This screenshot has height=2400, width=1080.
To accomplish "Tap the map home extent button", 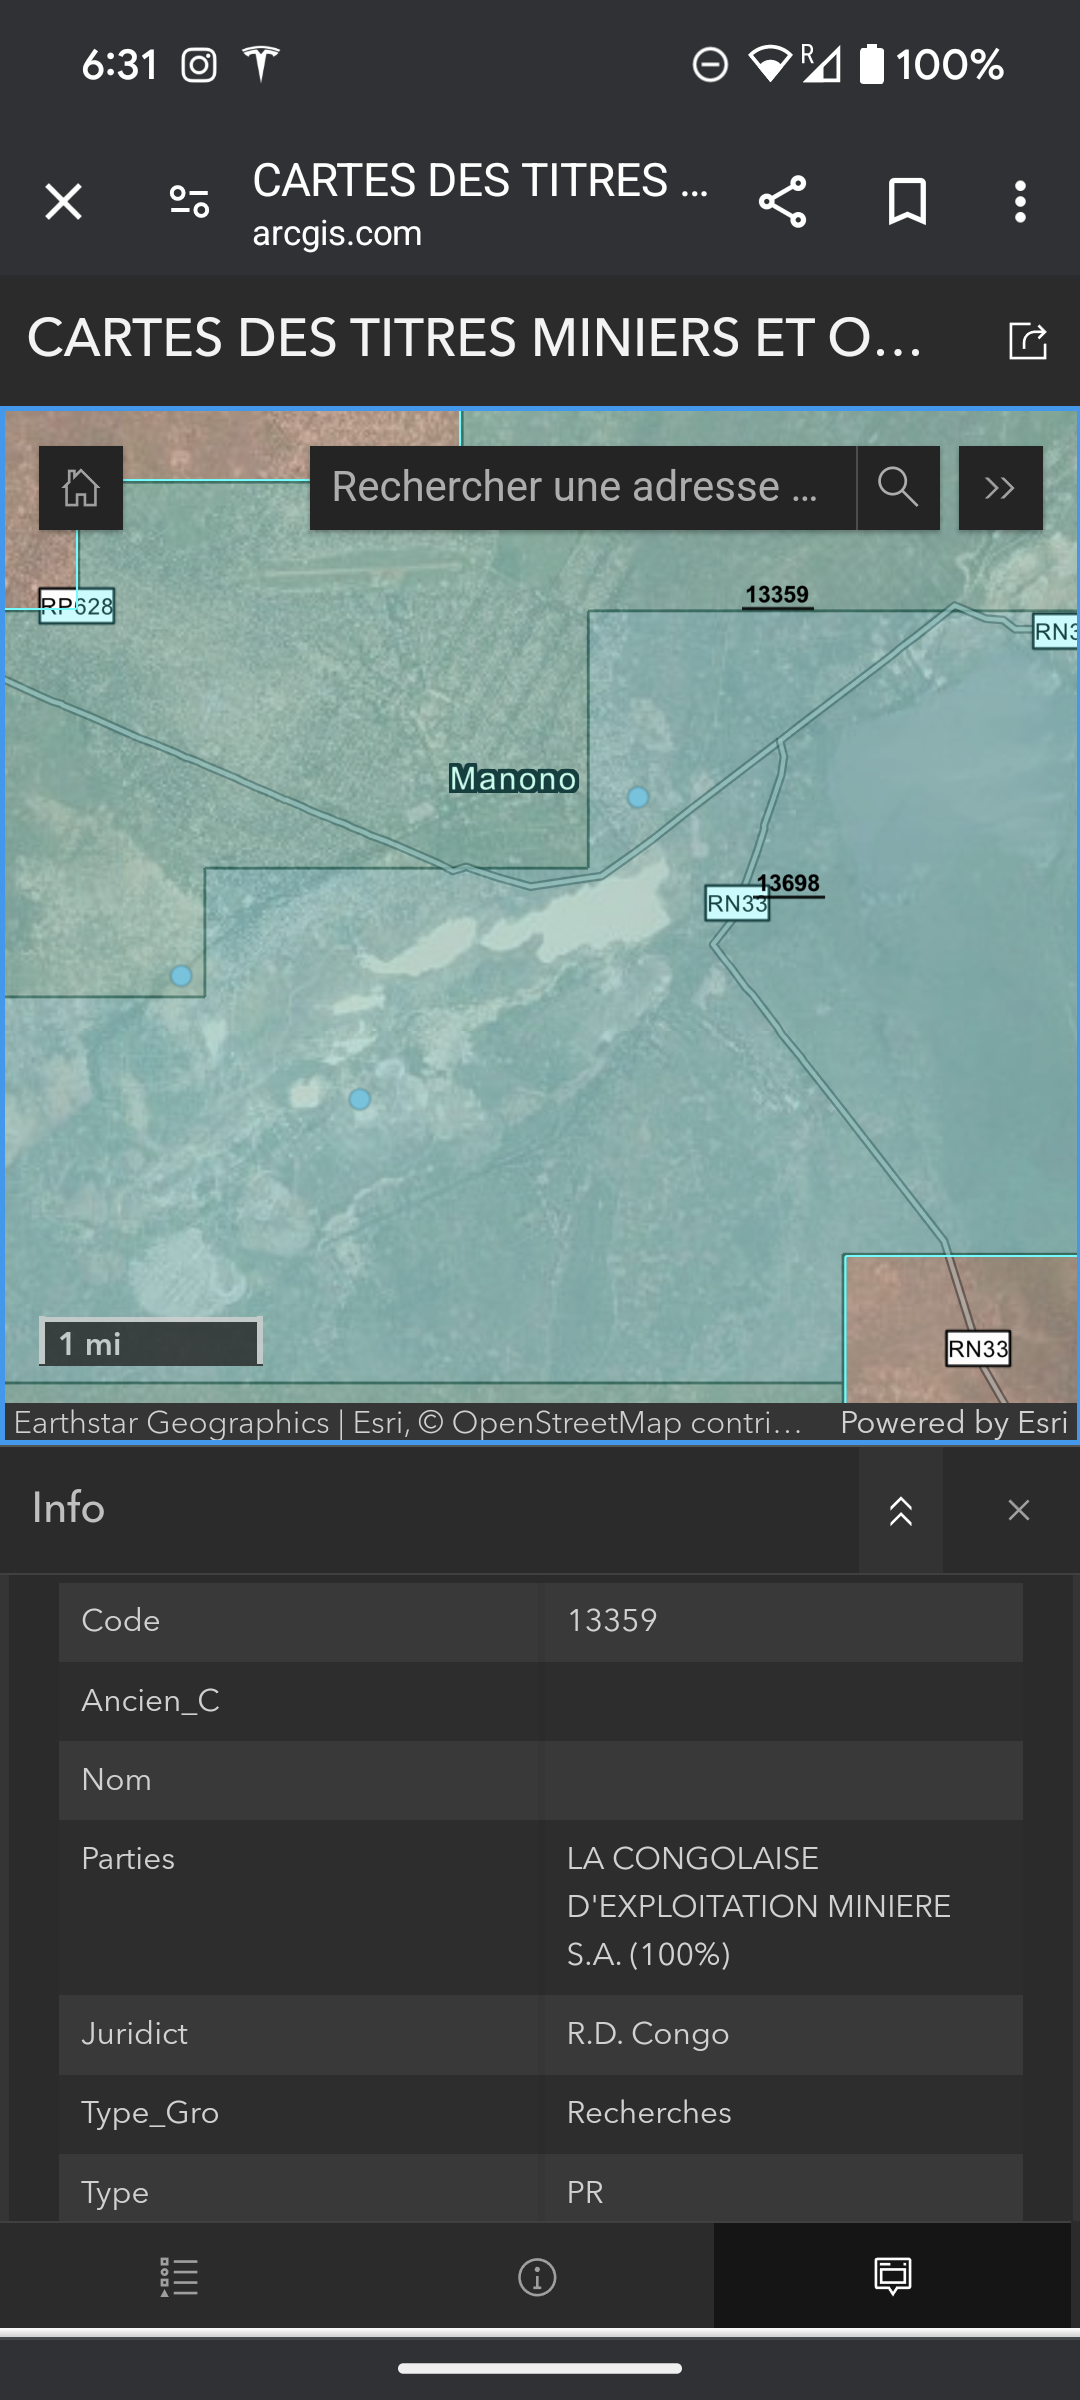I will [x=81, y=488].
